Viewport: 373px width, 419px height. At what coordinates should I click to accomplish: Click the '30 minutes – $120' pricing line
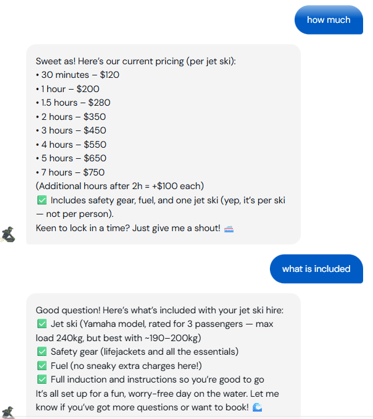(77, 75)
